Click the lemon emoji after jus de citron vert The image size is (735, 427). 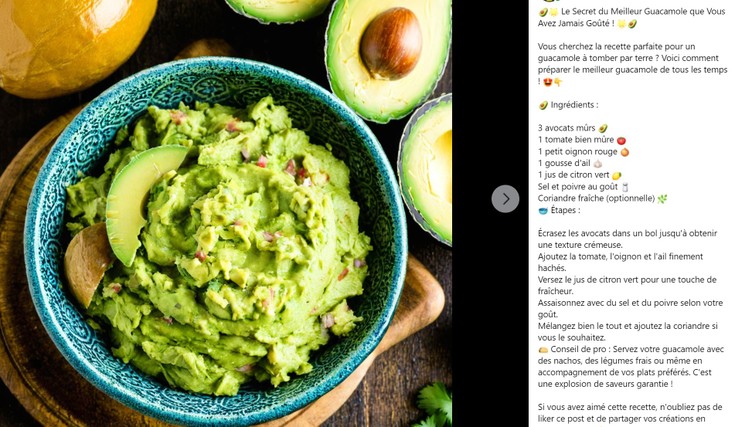(x=616, y=175)
